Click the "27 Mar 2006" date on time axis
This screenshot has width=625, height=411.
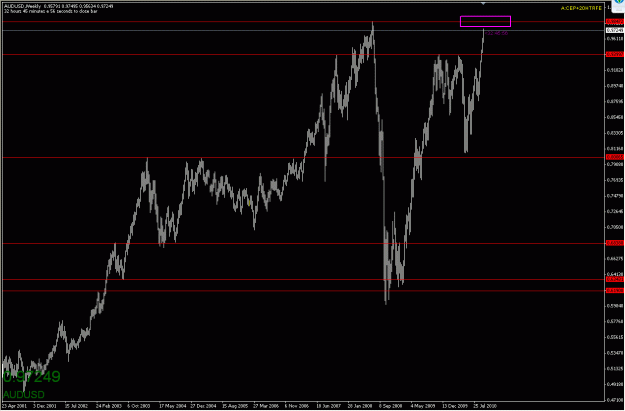click(x=265, y=405)
